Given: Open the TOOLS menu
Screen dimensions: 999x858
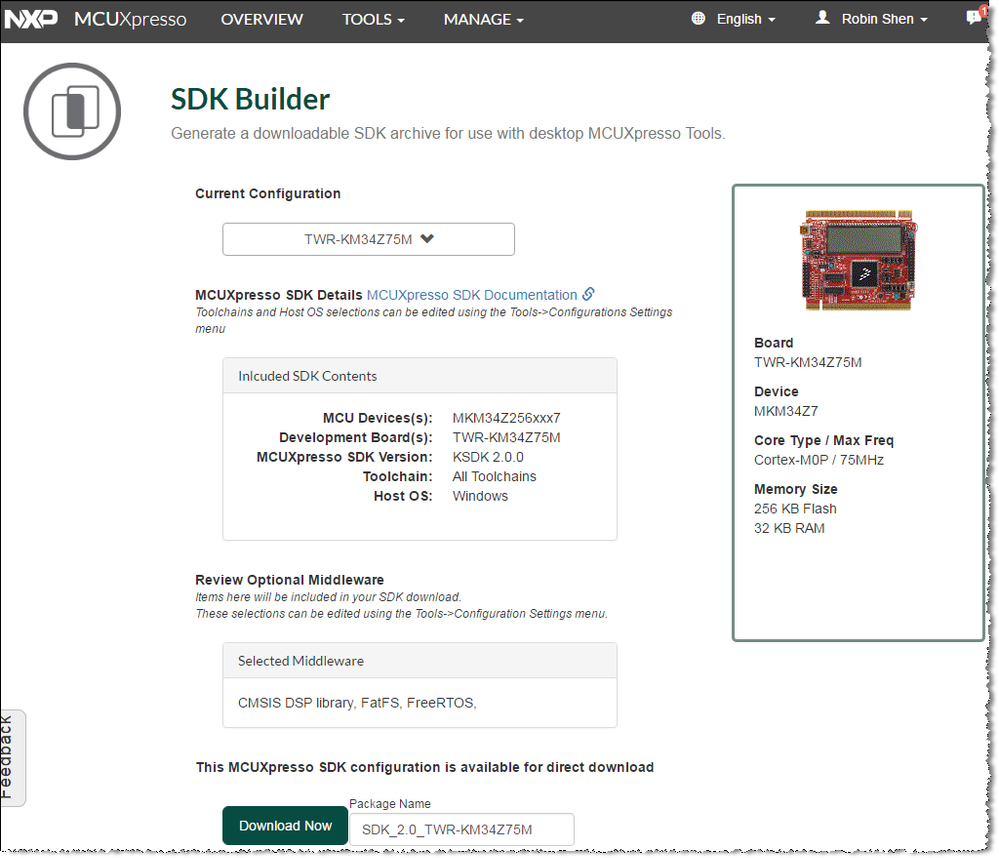Looking at the screenshot, I should point(373,19).
